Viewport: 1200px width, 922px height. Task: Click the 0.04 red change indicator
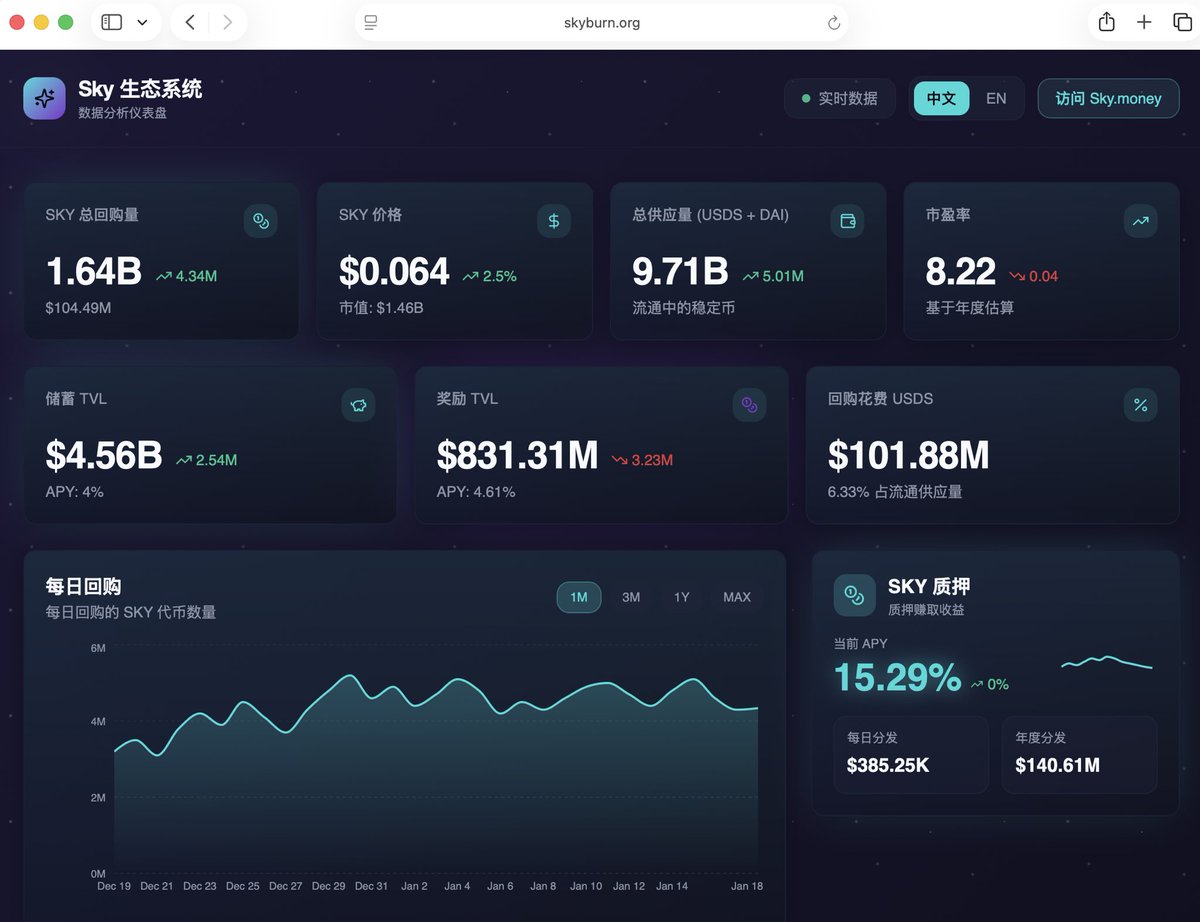[1034, 276]
